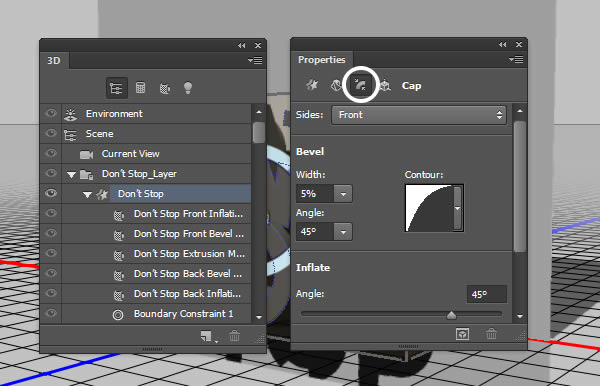The height and width of the screenshot is (386, 600).
Task: Filter 3D panel by materials
Action: (165, 88)
